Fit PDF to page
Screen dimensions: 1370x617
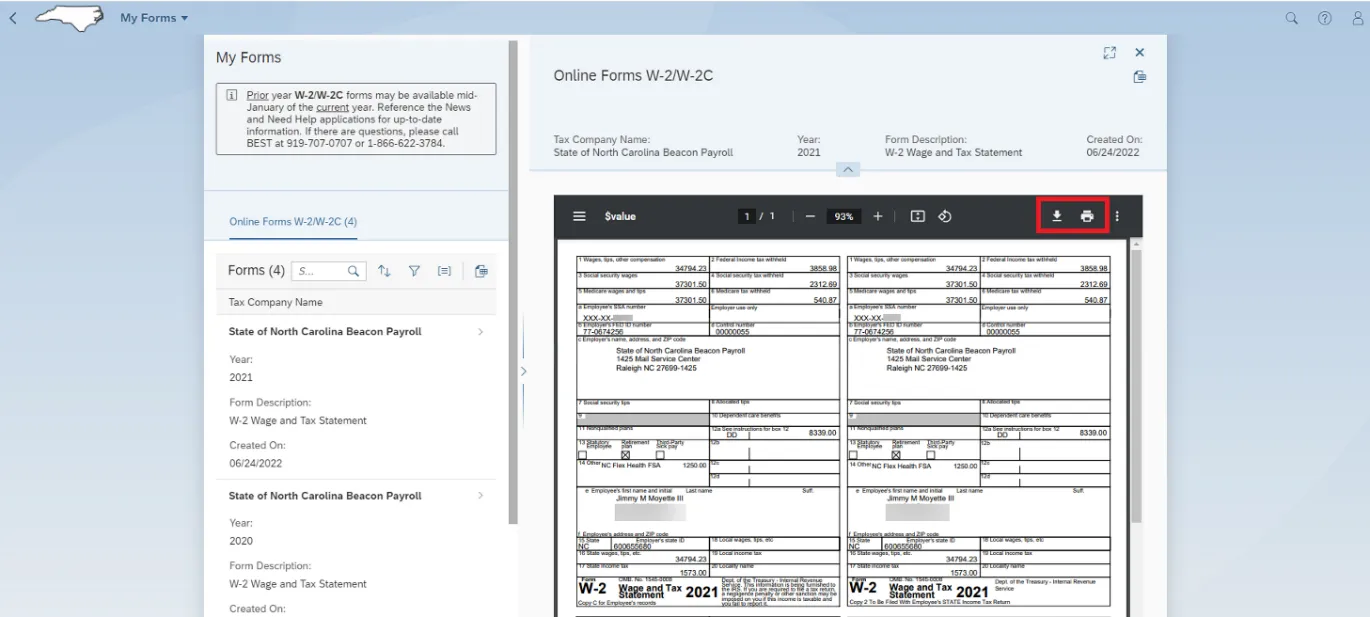point(918,216)
